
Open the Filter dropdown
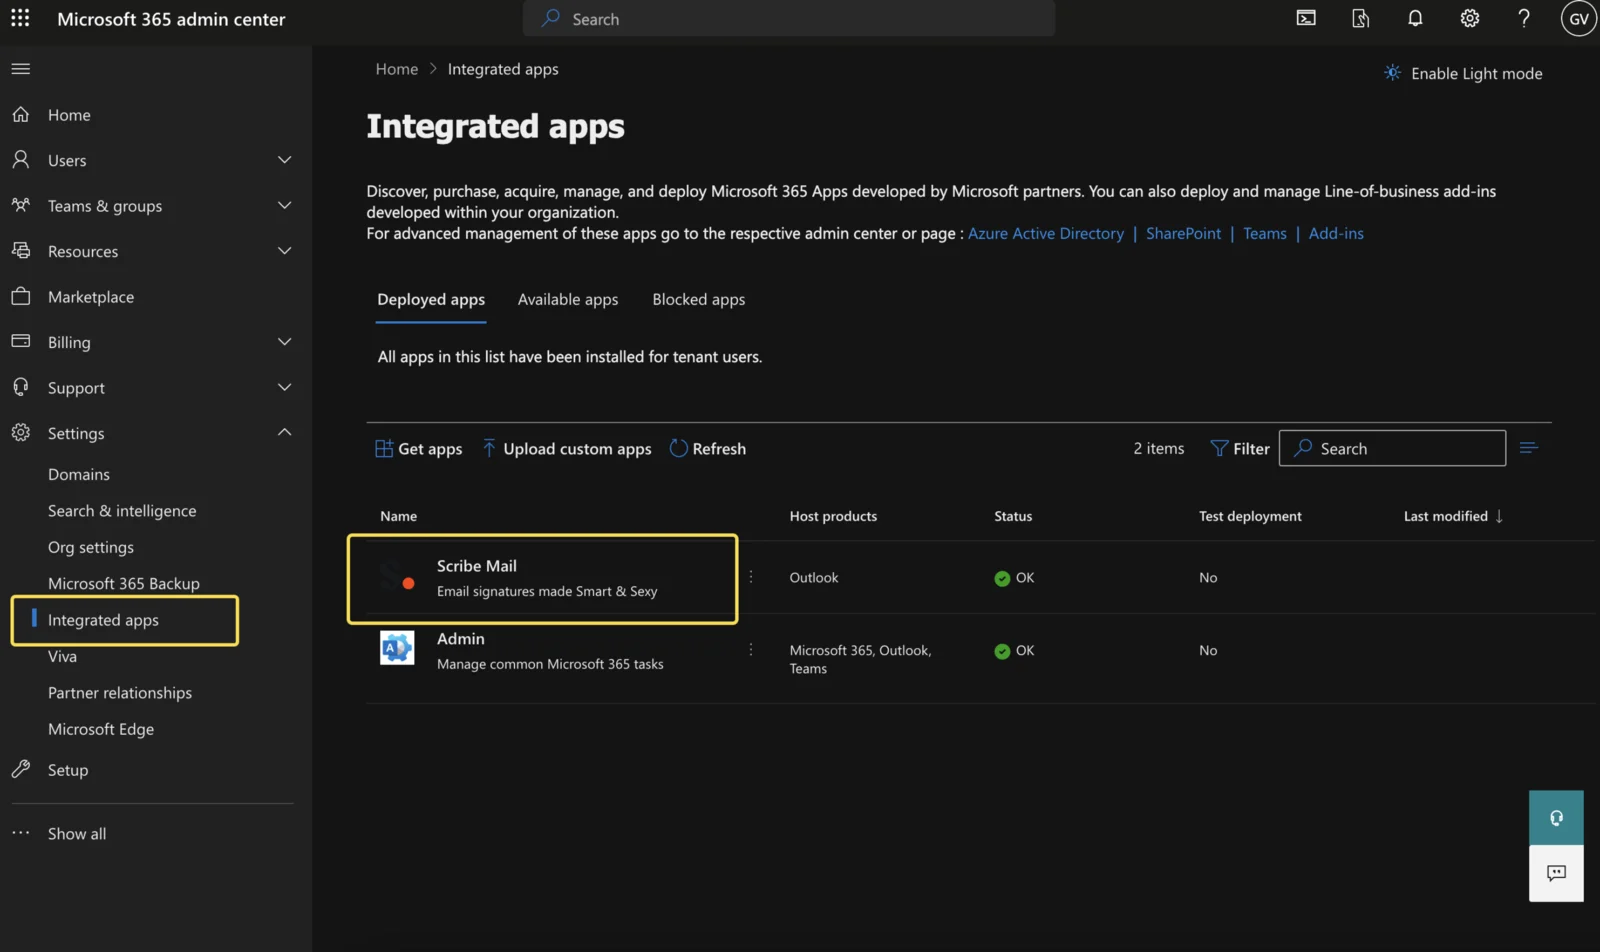[x=1240, y=449]
